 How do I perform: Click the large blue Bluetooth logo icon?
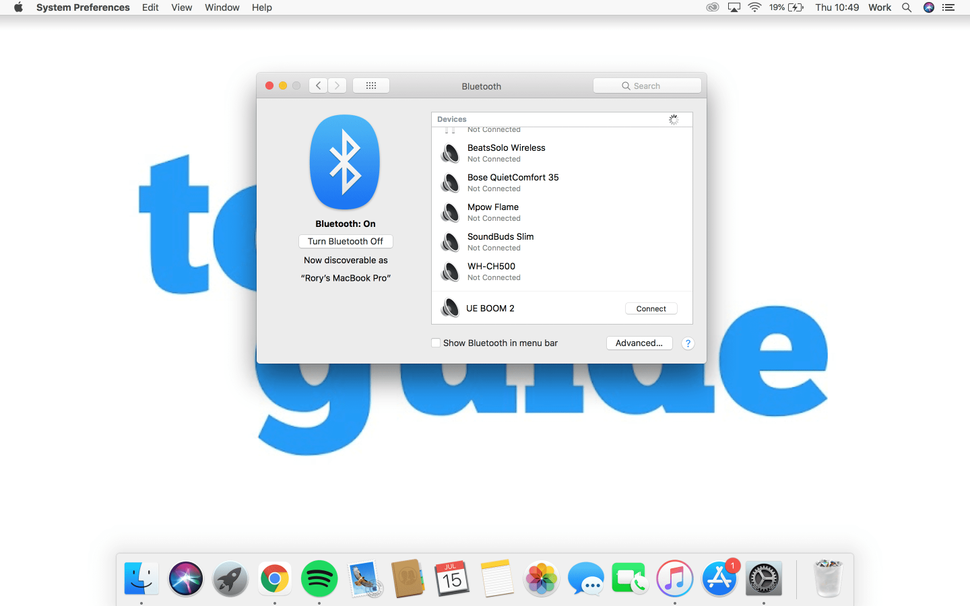pos(344,164)
